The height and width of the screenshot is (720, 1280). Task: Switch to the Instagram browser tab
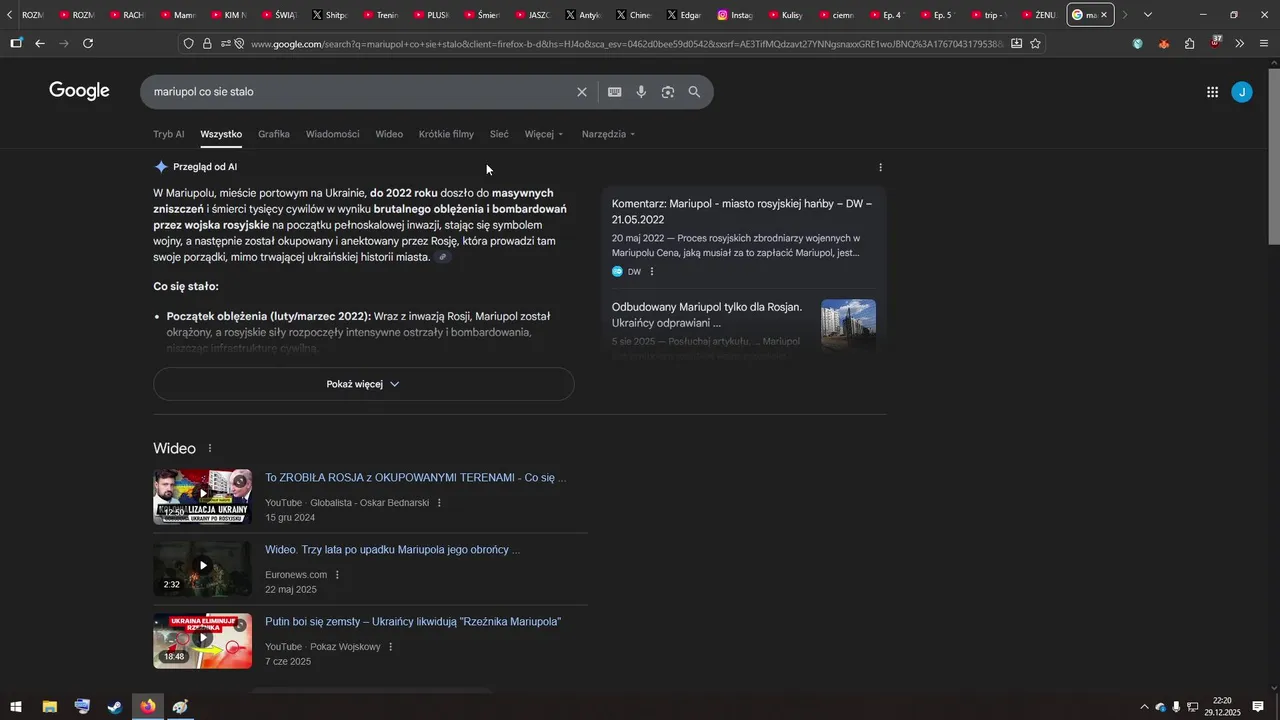(736, 15)
